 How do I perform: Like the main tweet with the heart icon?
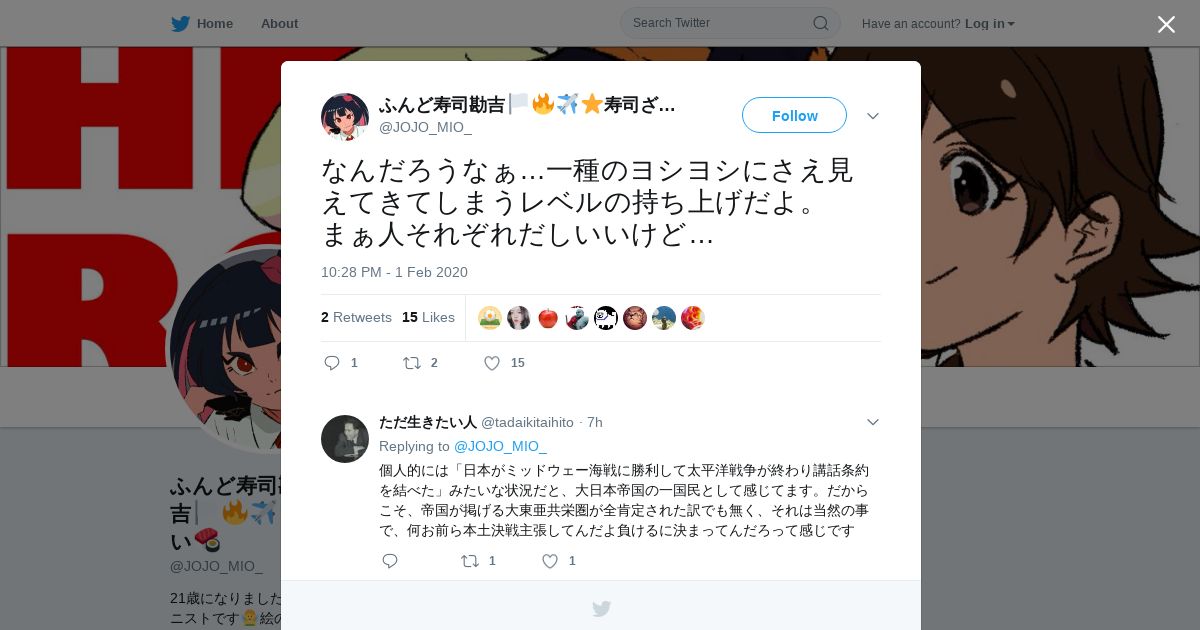point(492,363)
